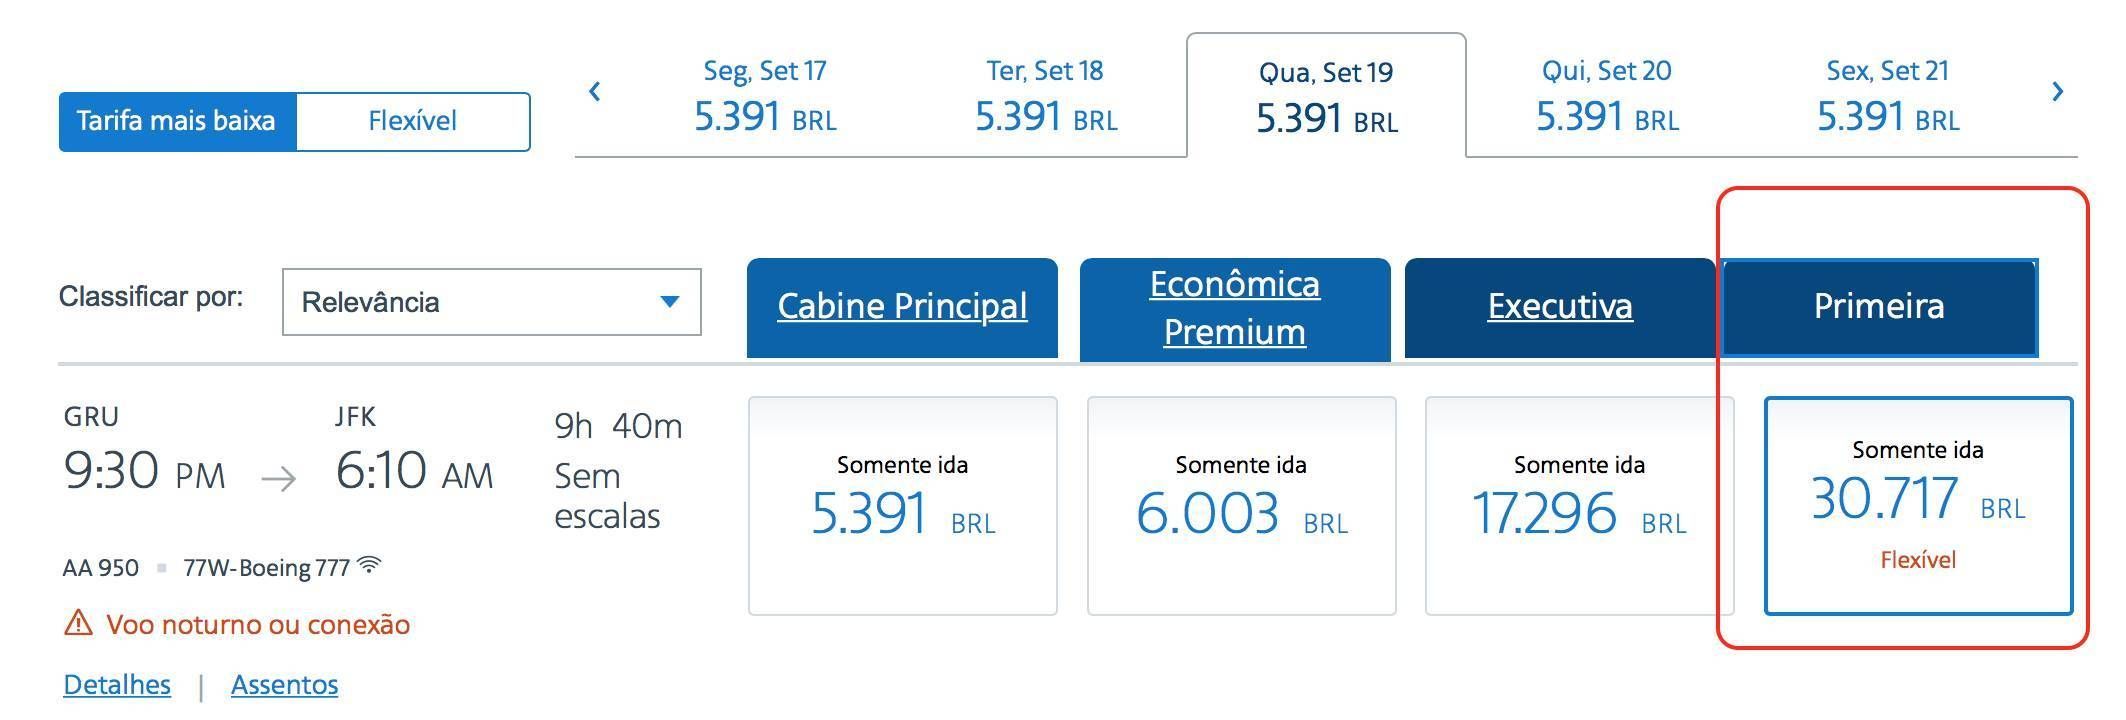Open the Classificar por Relevância dropdown
The image size is (2126, 720).
coord(491,302)
